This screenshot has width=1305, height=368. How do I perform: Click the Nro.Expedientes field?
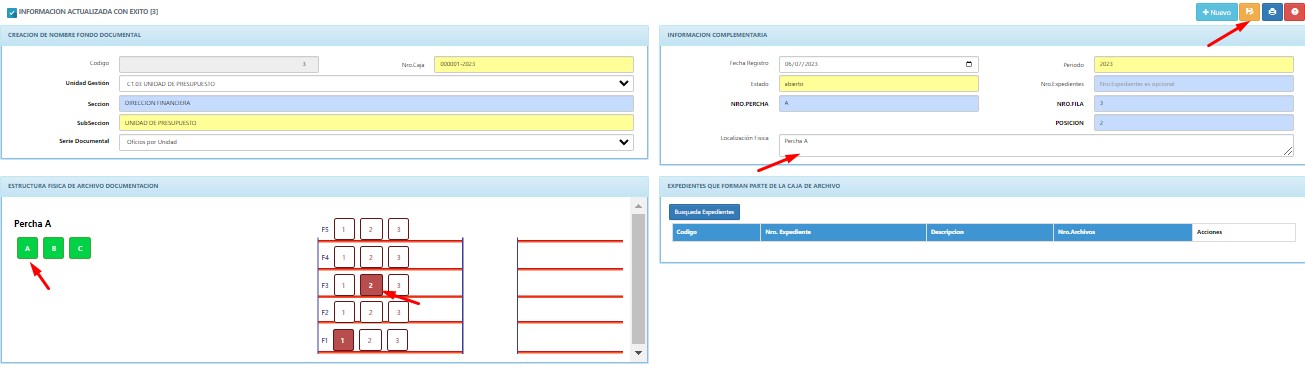[x=1194, y=84]
